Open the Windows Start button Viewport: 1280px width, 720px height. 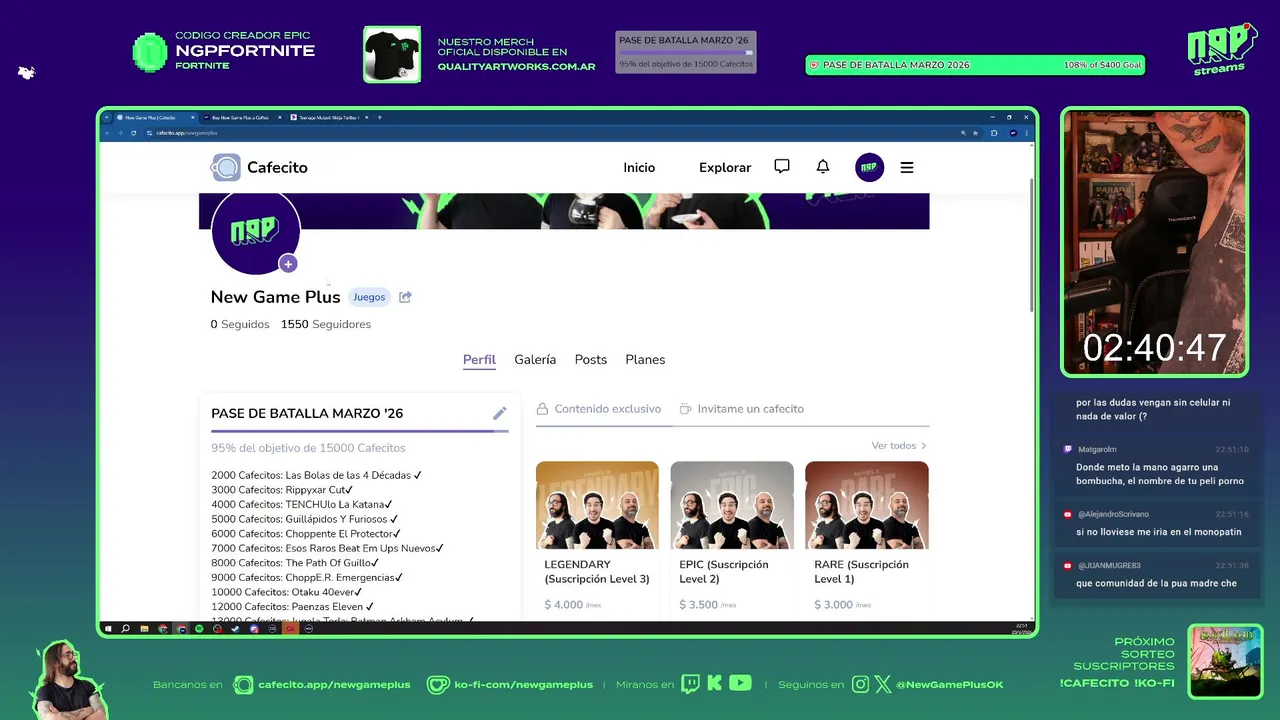[108, 629]
